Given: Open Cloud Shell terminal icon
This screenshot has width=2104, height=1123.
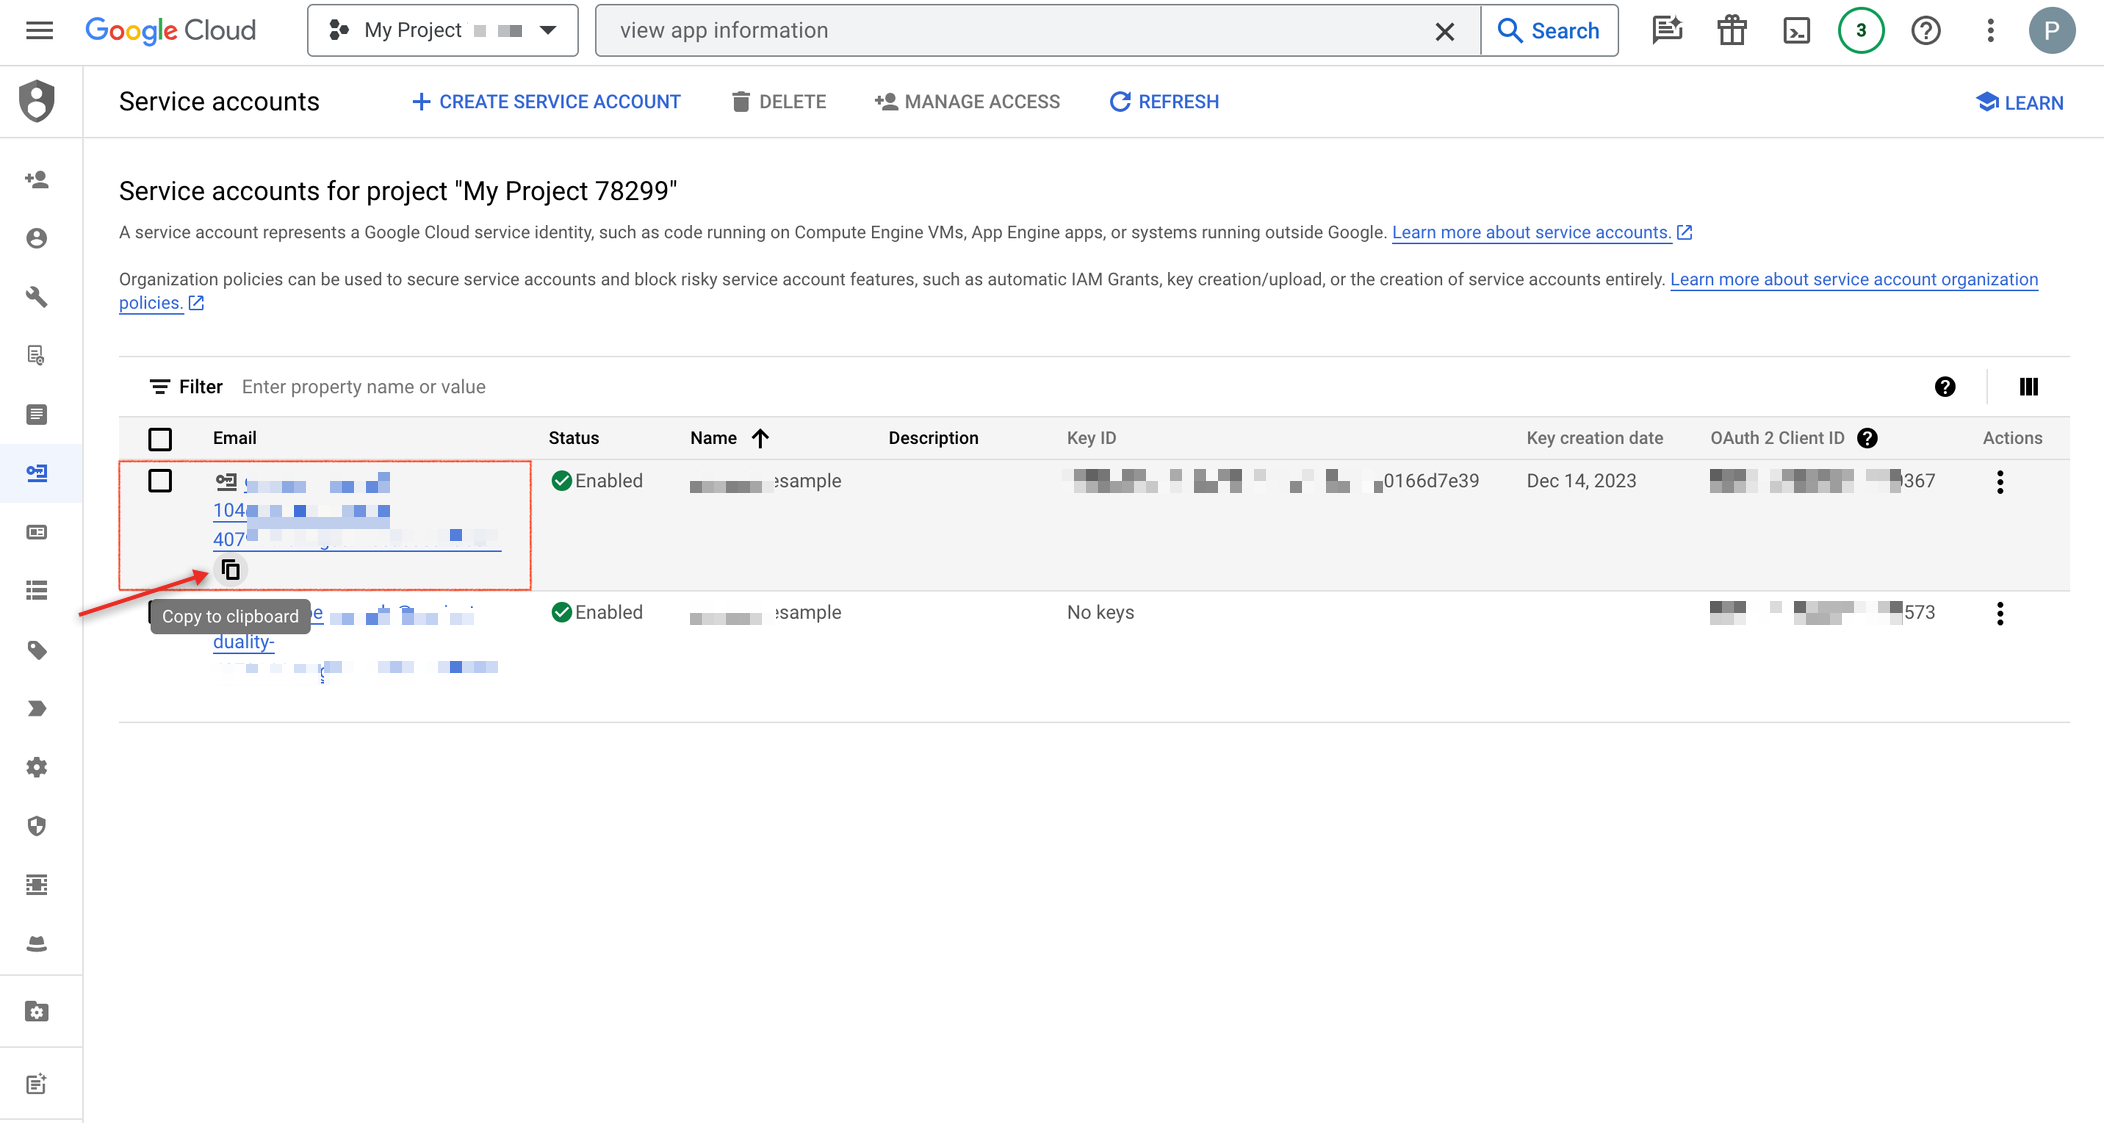Looking at the screenshot, I should [x=1796, y=30].
